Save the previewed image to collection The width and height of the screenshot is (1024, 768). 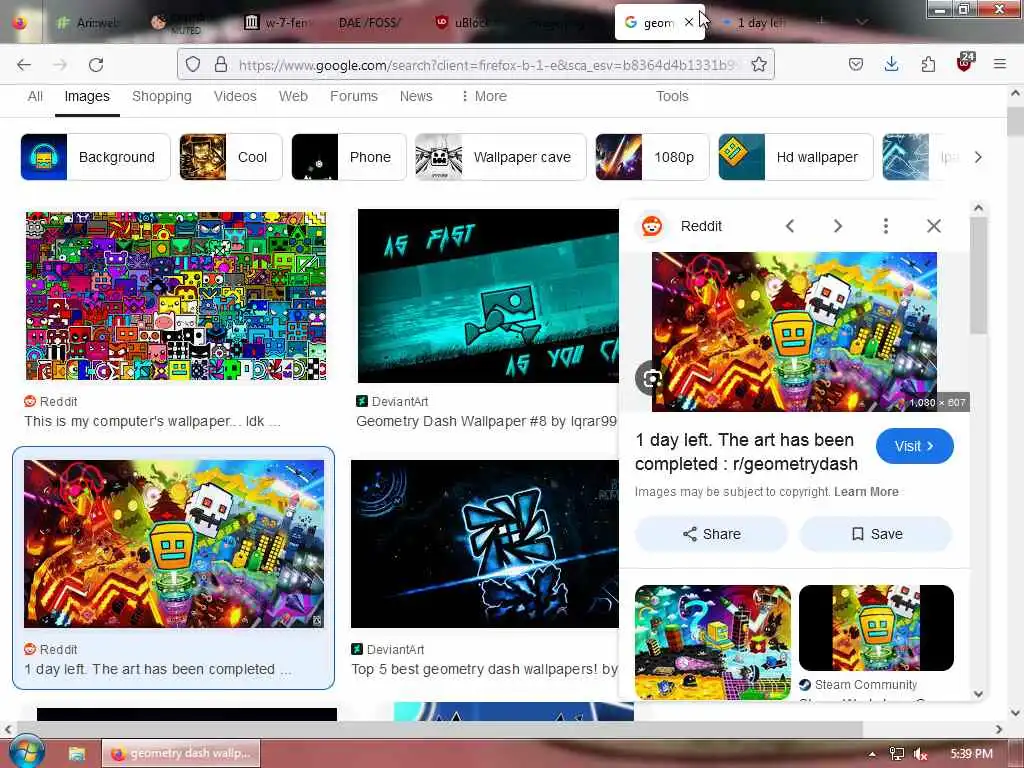[876, 534]
